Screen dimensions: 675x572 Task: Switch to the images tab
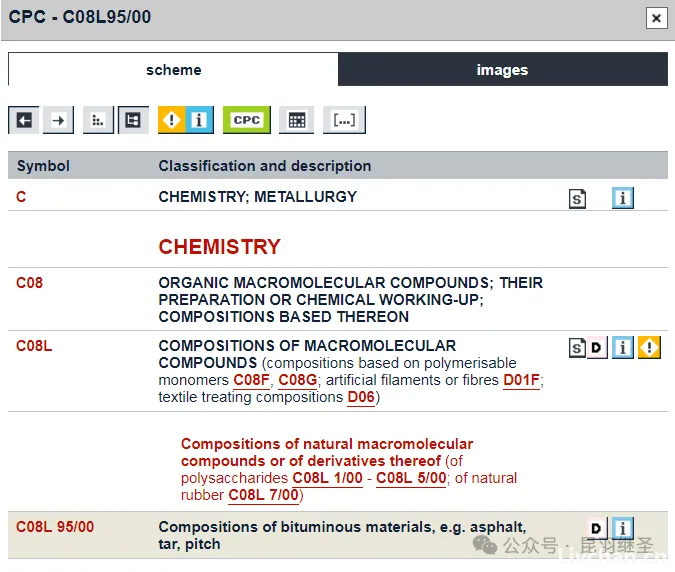click(x=502, y=70)
